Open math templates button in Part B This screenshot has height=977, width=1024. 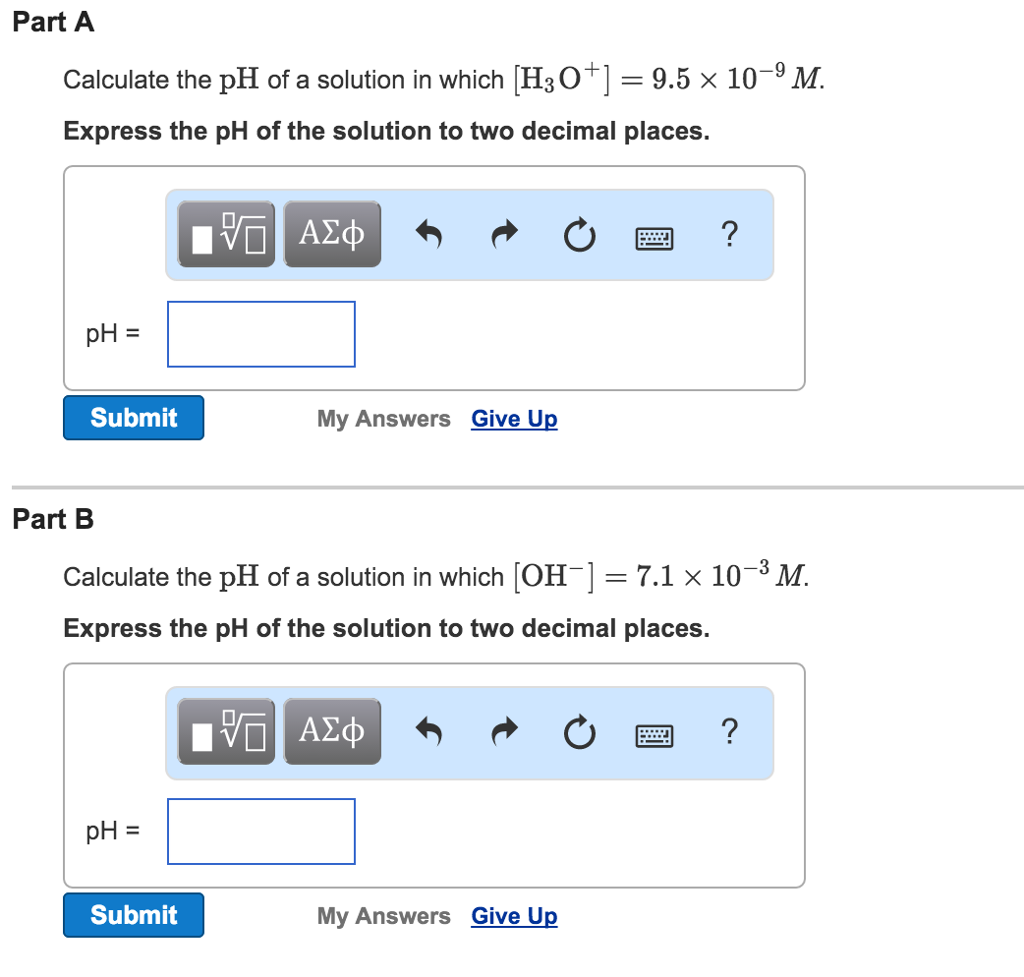[x=226, y=731]
